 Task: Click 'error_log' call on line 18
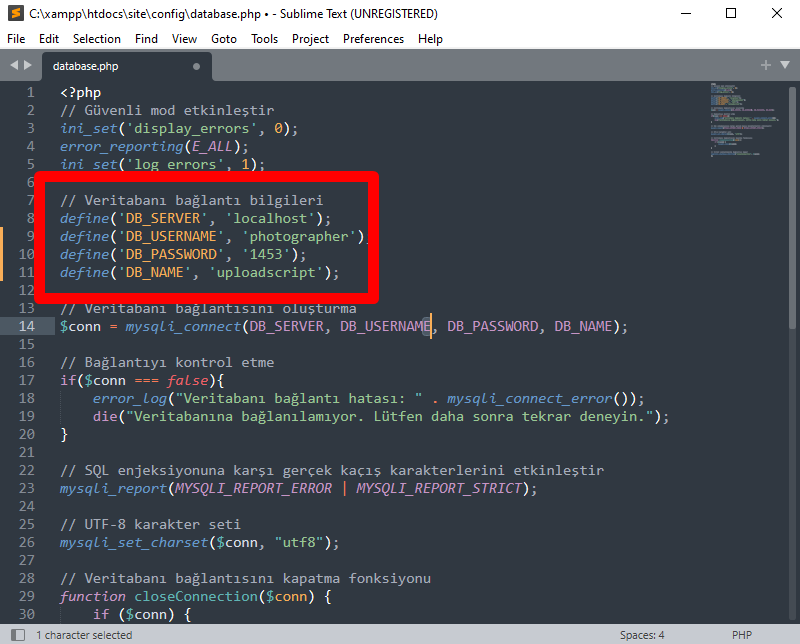coord(130,398)
